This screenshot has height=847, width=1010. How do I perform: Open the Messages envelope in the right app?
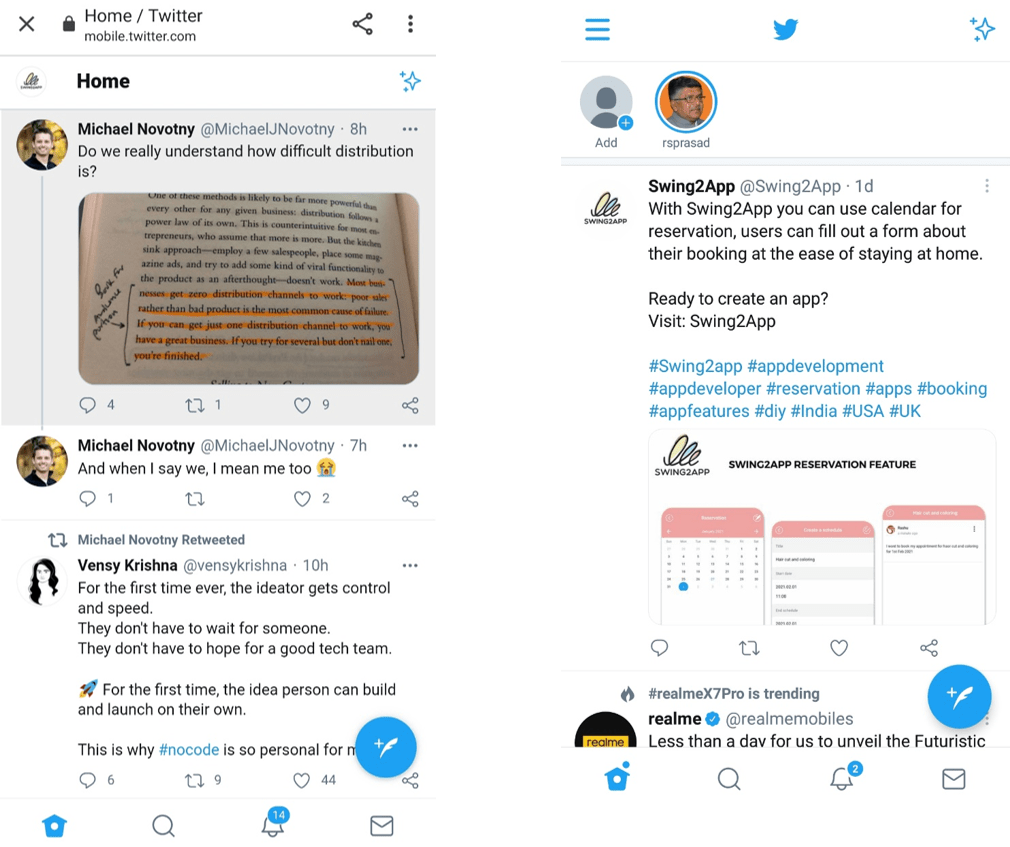(x=953, y=779)
